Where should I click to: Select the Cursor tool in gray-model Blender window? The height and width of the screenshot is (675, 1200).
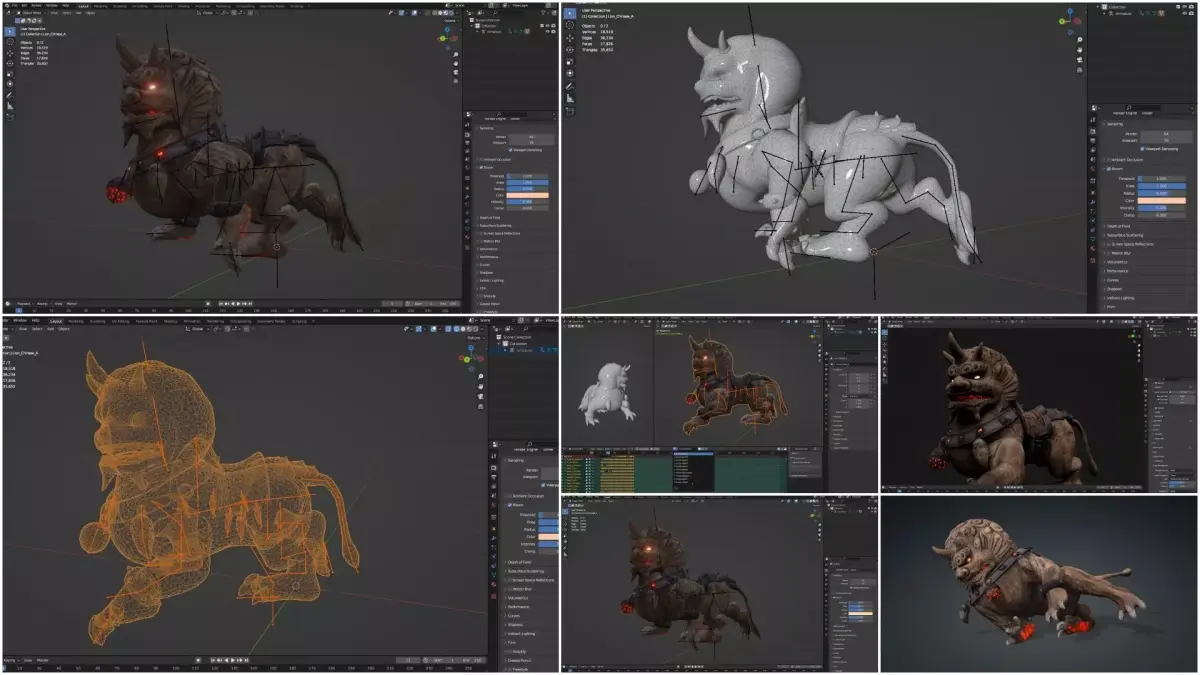pos(570,25)
